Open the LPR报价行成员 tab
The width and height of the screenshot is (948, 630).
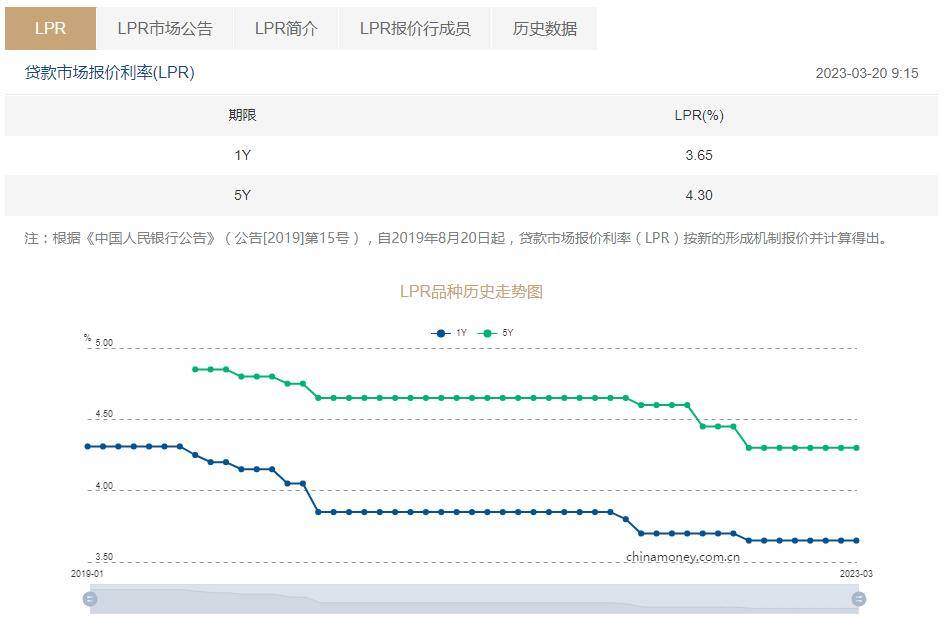coord(415,28)
